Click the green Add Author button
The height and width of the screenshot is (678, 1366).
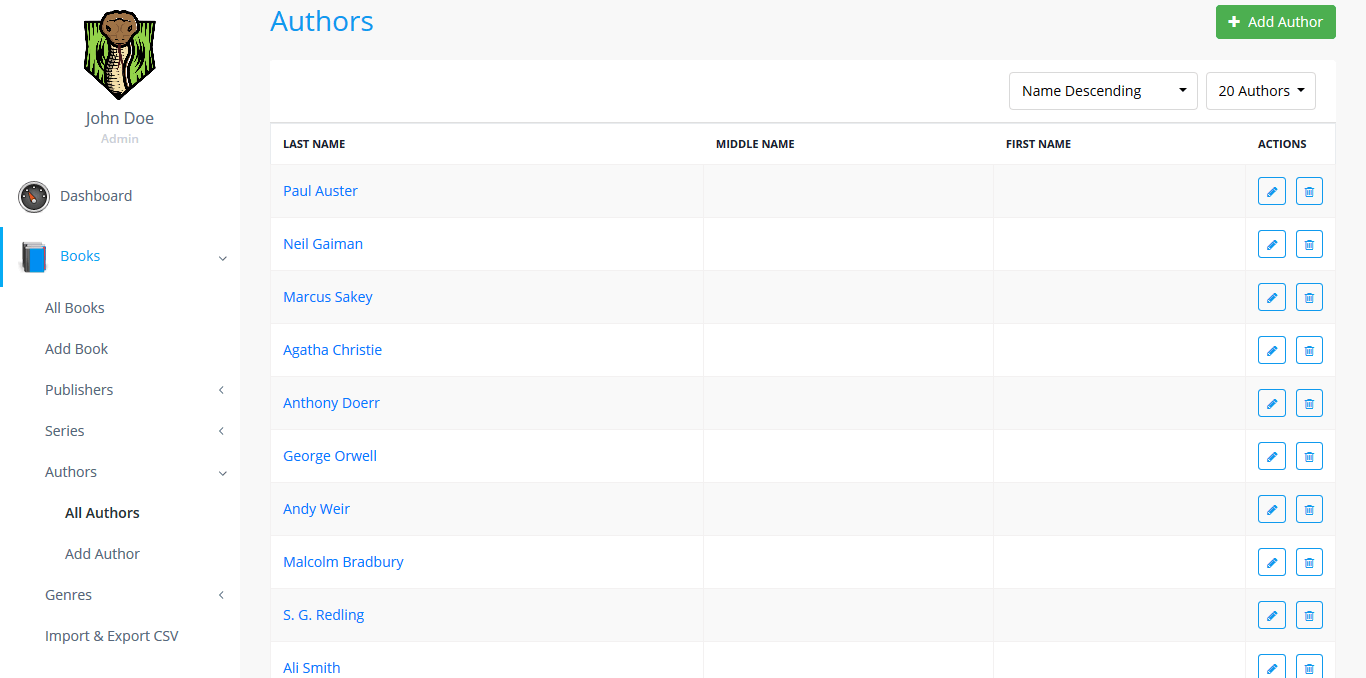[x=1275, y=22]
